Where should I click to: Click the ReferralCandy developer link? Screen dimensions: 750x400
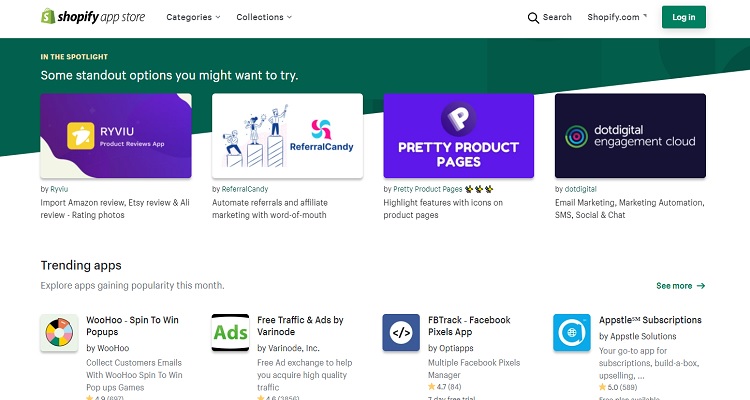[x=245, y=189]
